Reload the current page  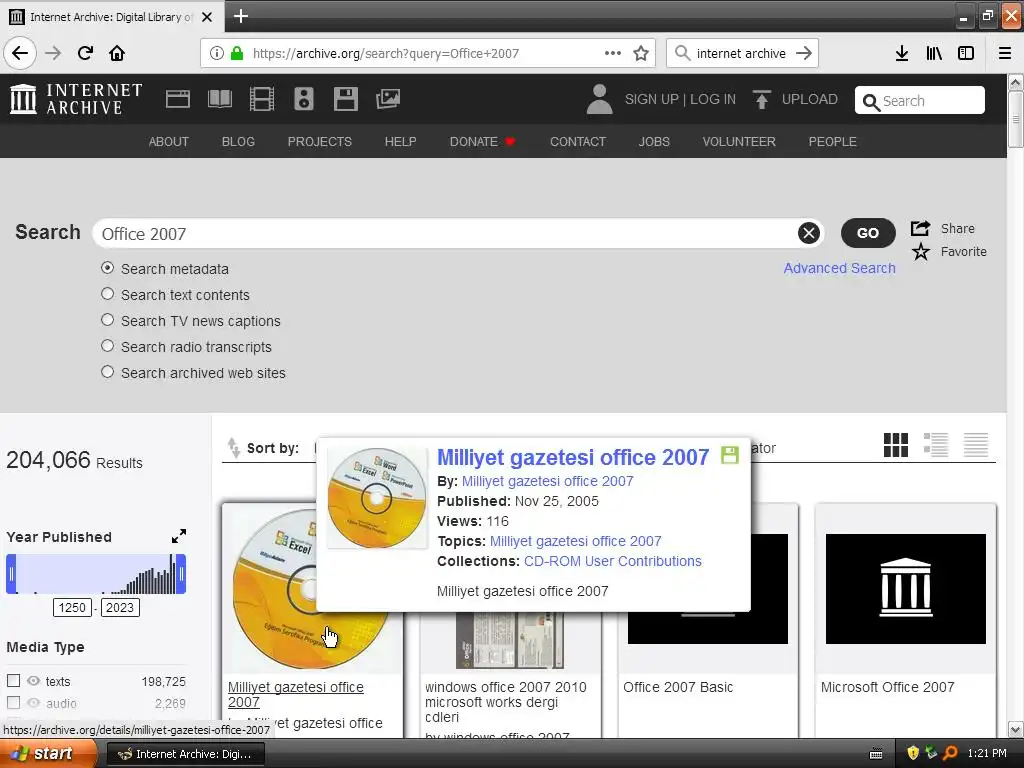point(85,53)
